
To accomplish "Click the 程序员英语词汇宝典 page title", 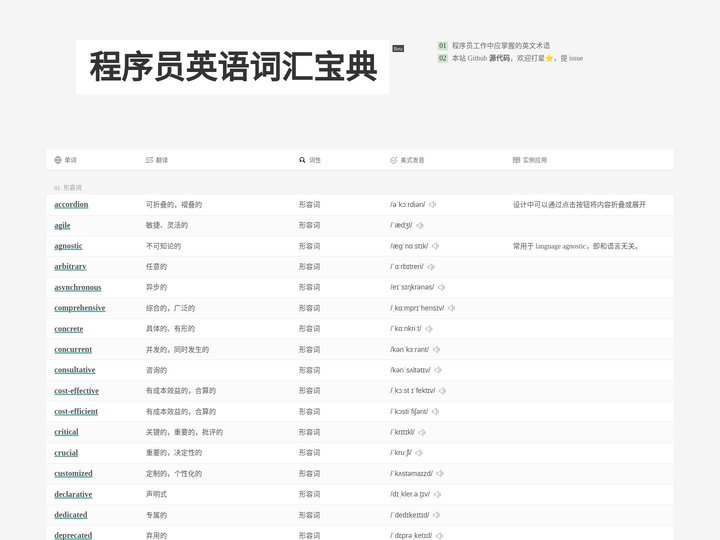I will [233, 67].
